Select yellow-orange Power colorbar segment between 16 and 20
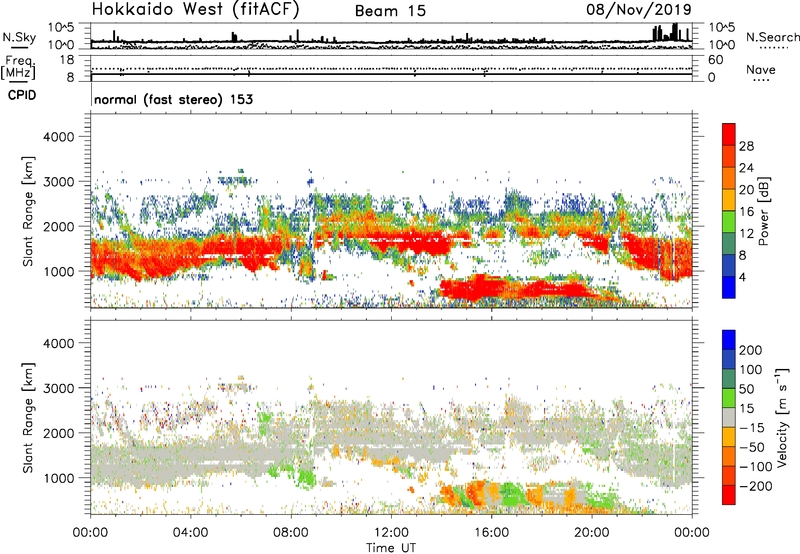This screenshot has height=554, width=800. 729,199
